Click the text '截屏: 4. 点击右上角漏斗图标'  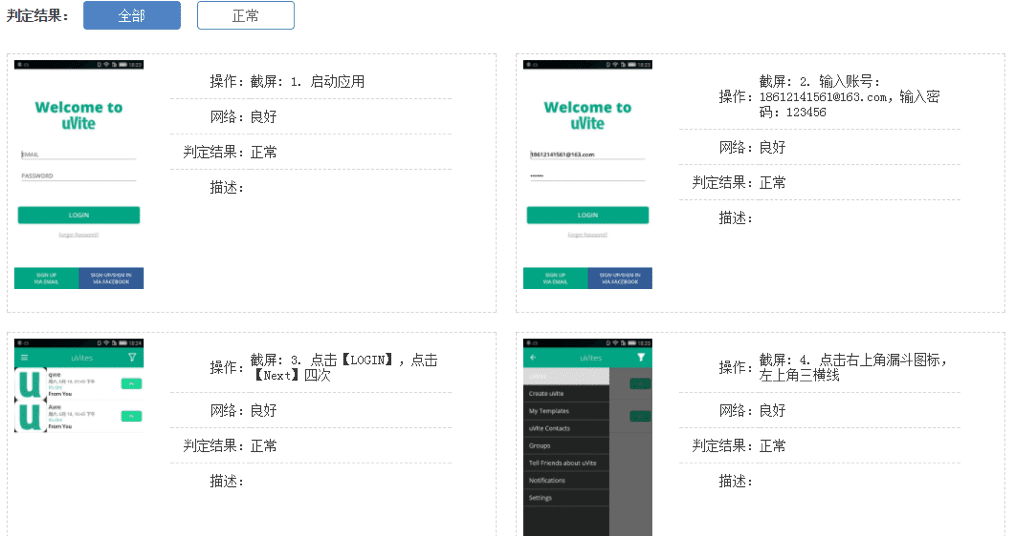(853, 367)
